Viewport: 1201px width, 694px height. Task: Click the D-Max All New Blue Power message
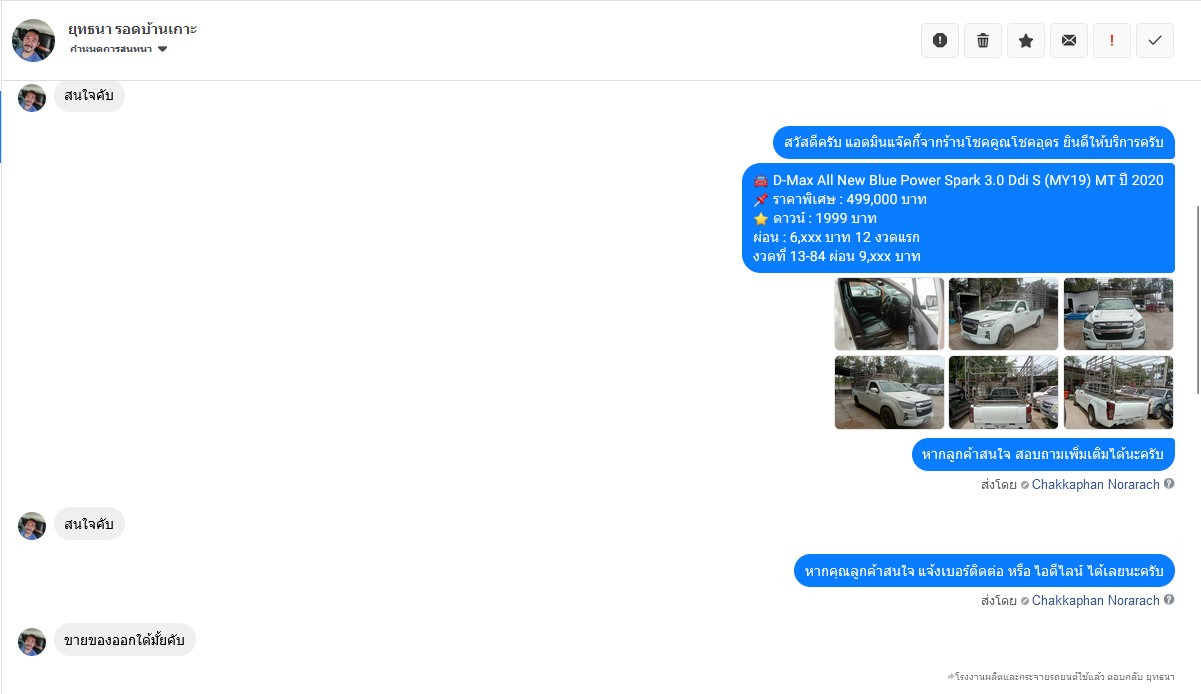pyautogui.click(x=958, y=218)
